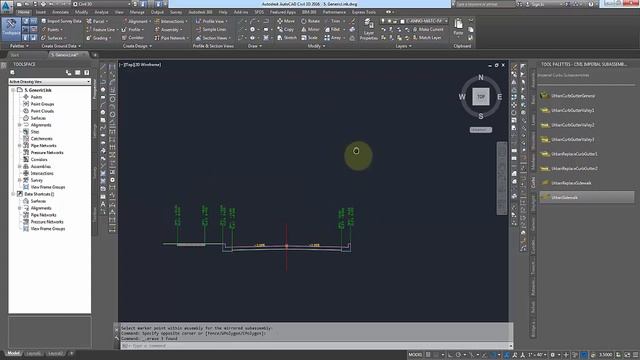Switch to the Model layout tab
This screenshot has height=360, width=640.
[x=13, y=353]
